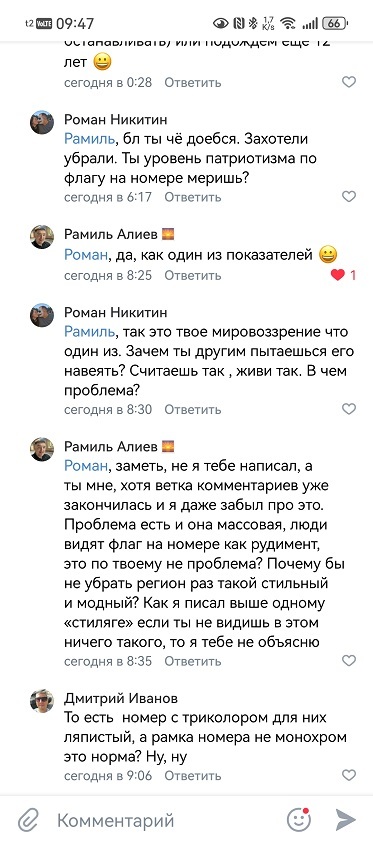Tap the paperclip attachment icon

tap(26, 820)
